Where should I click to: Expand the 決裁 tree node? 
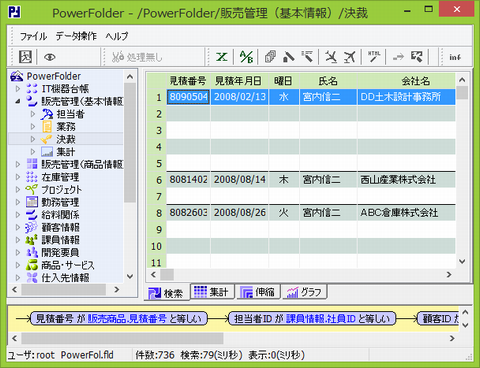pos(33,139)
